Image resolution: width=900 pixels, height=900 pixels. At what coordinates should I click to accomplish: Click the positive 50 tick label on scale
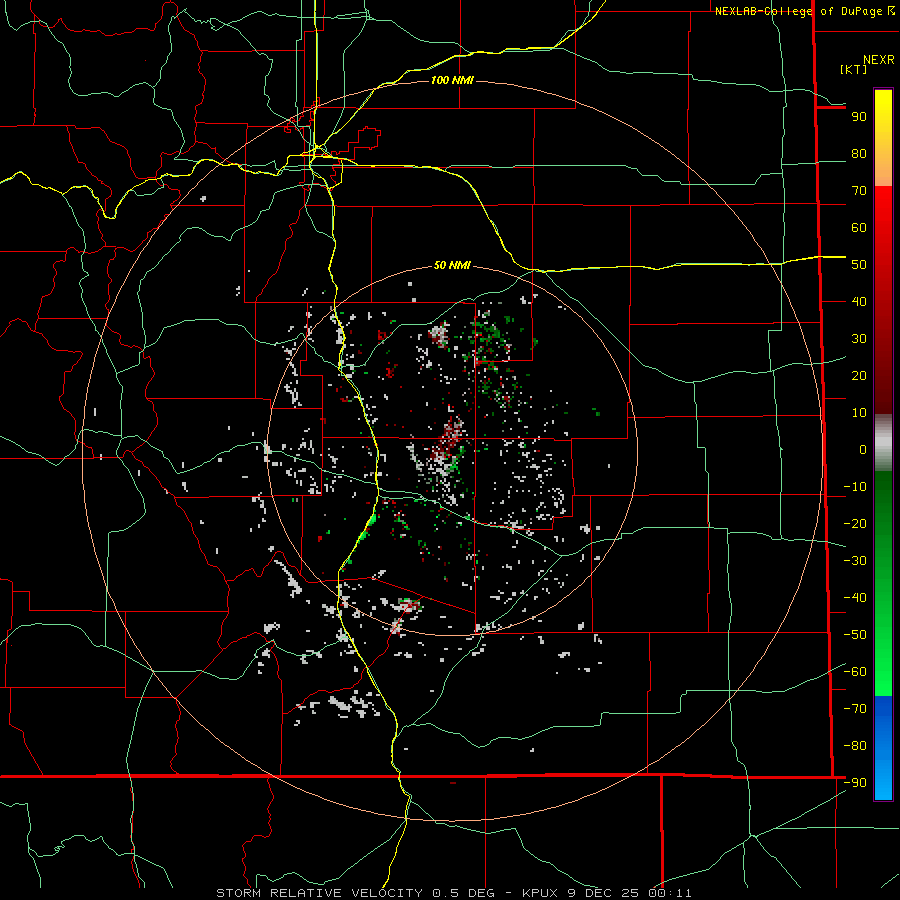point(859,265)
